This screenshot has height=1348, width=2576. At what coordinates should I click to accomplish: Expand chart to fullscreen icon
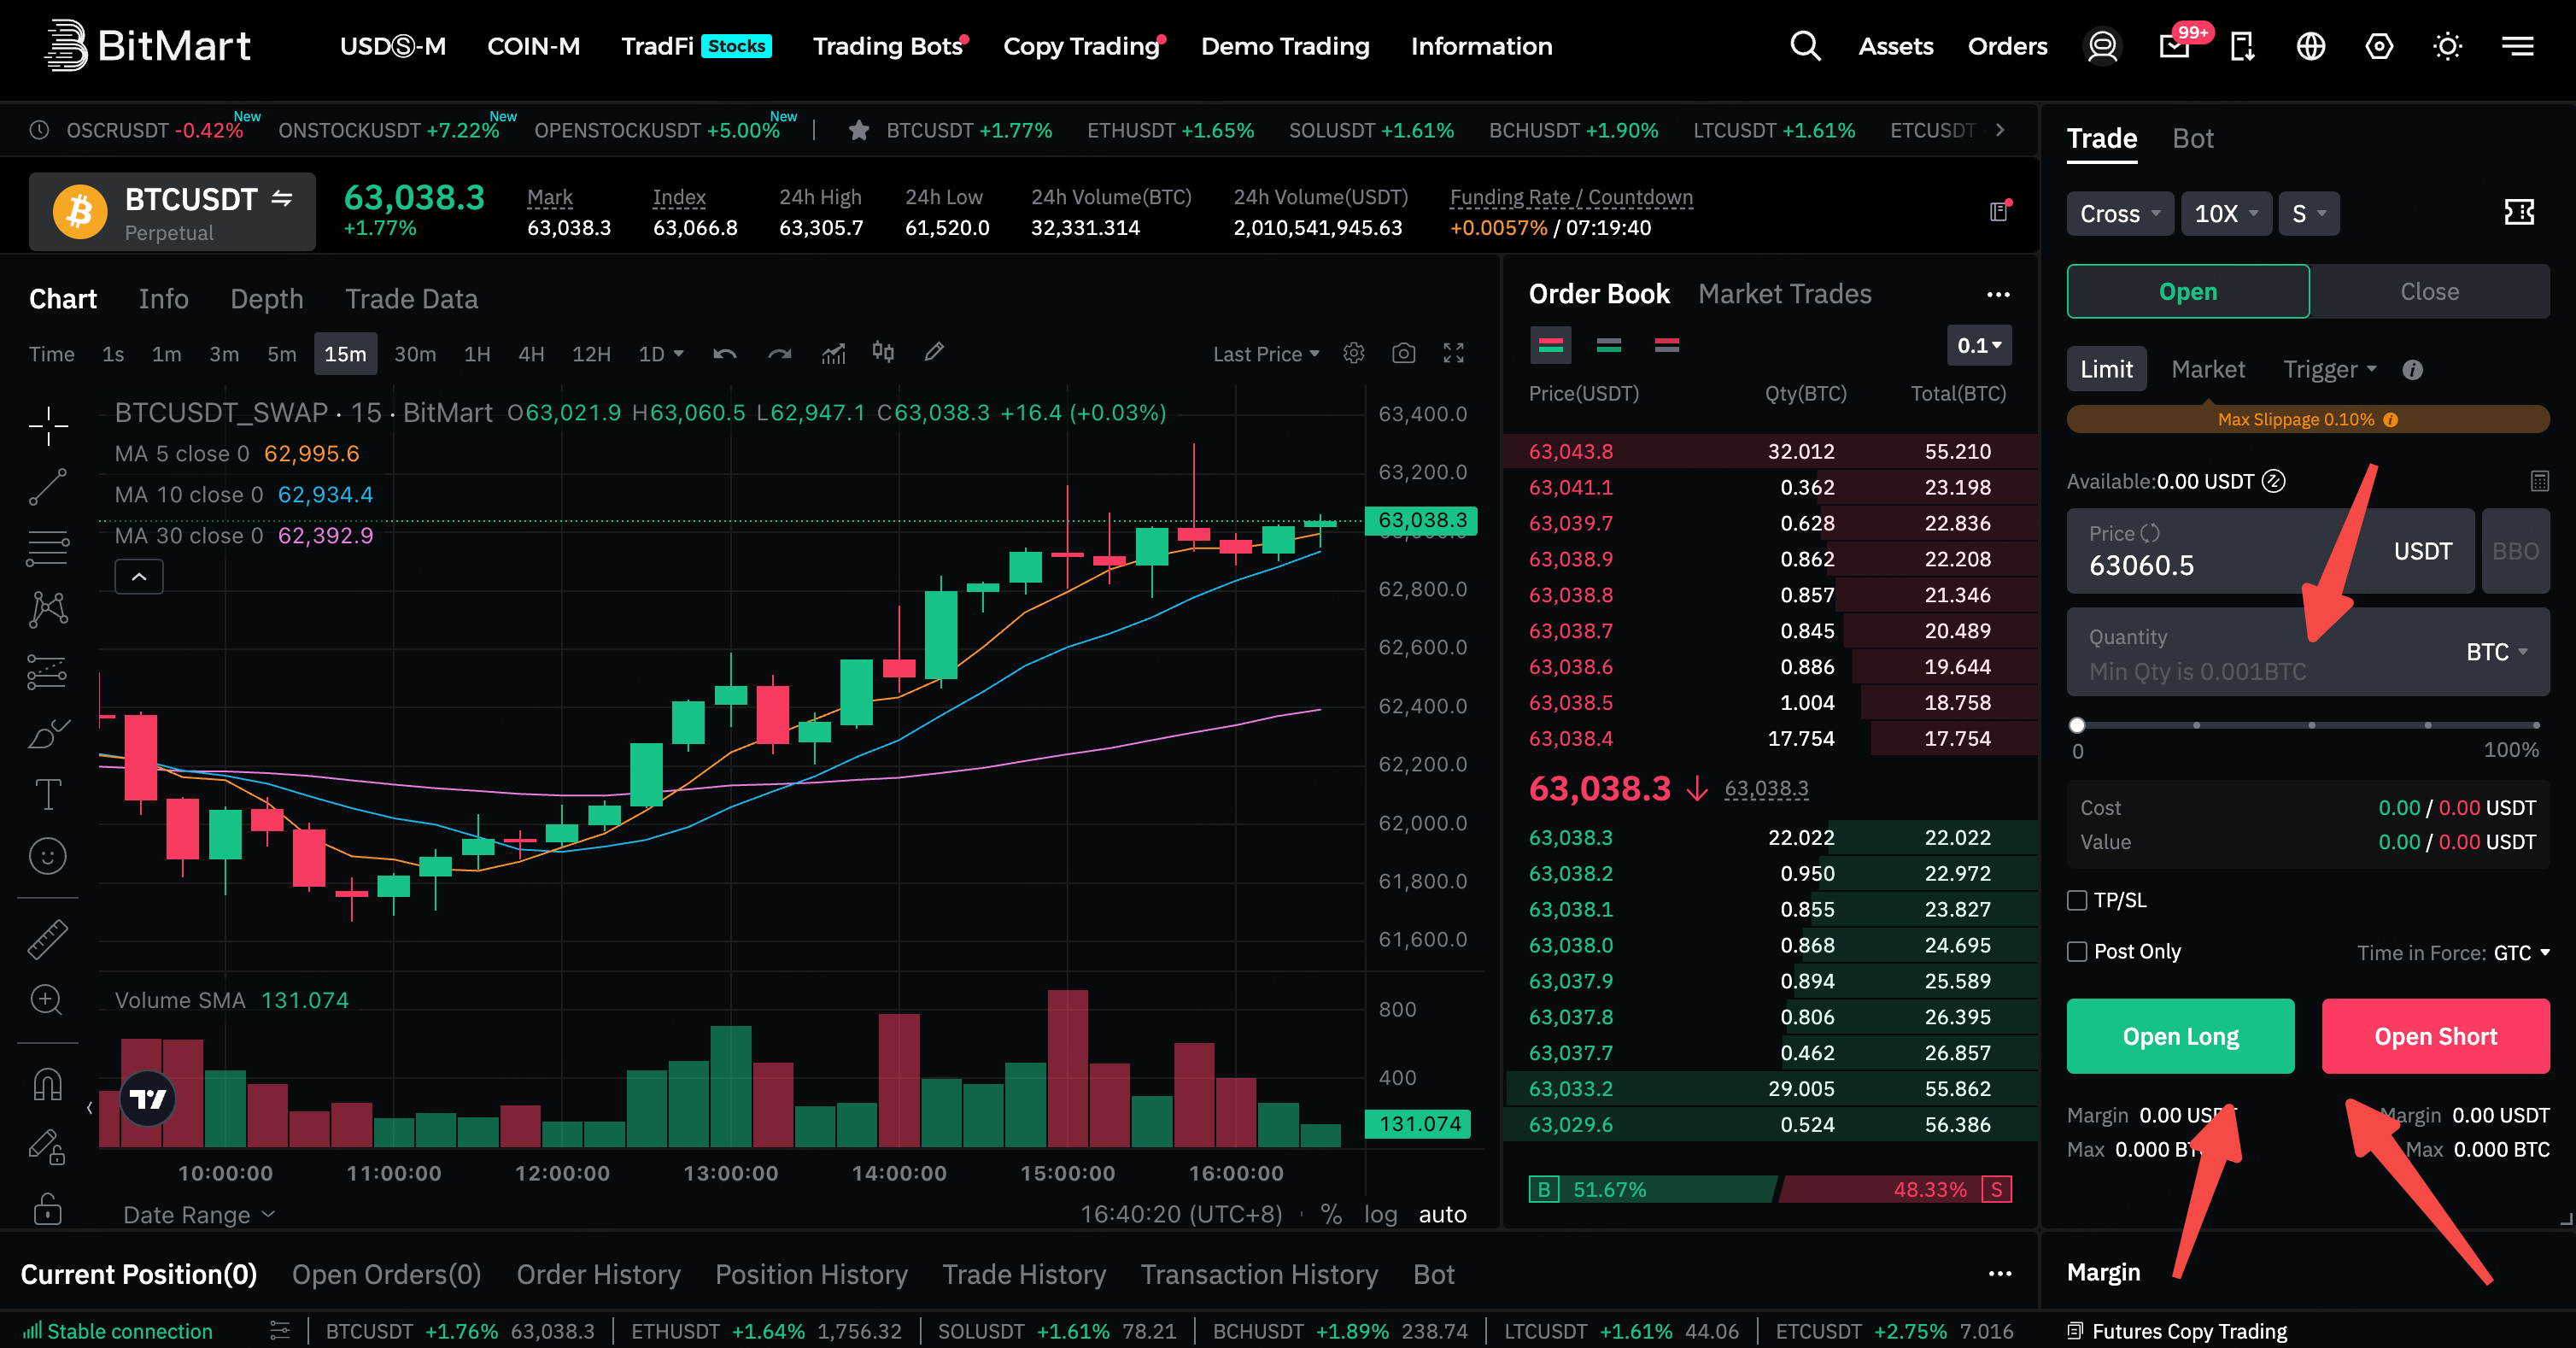tap(1454, 353)
